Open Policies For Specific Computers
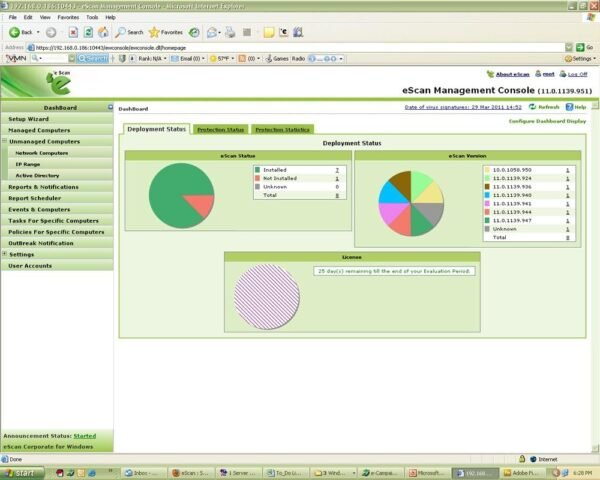600x480 pixels. [57, 232]
